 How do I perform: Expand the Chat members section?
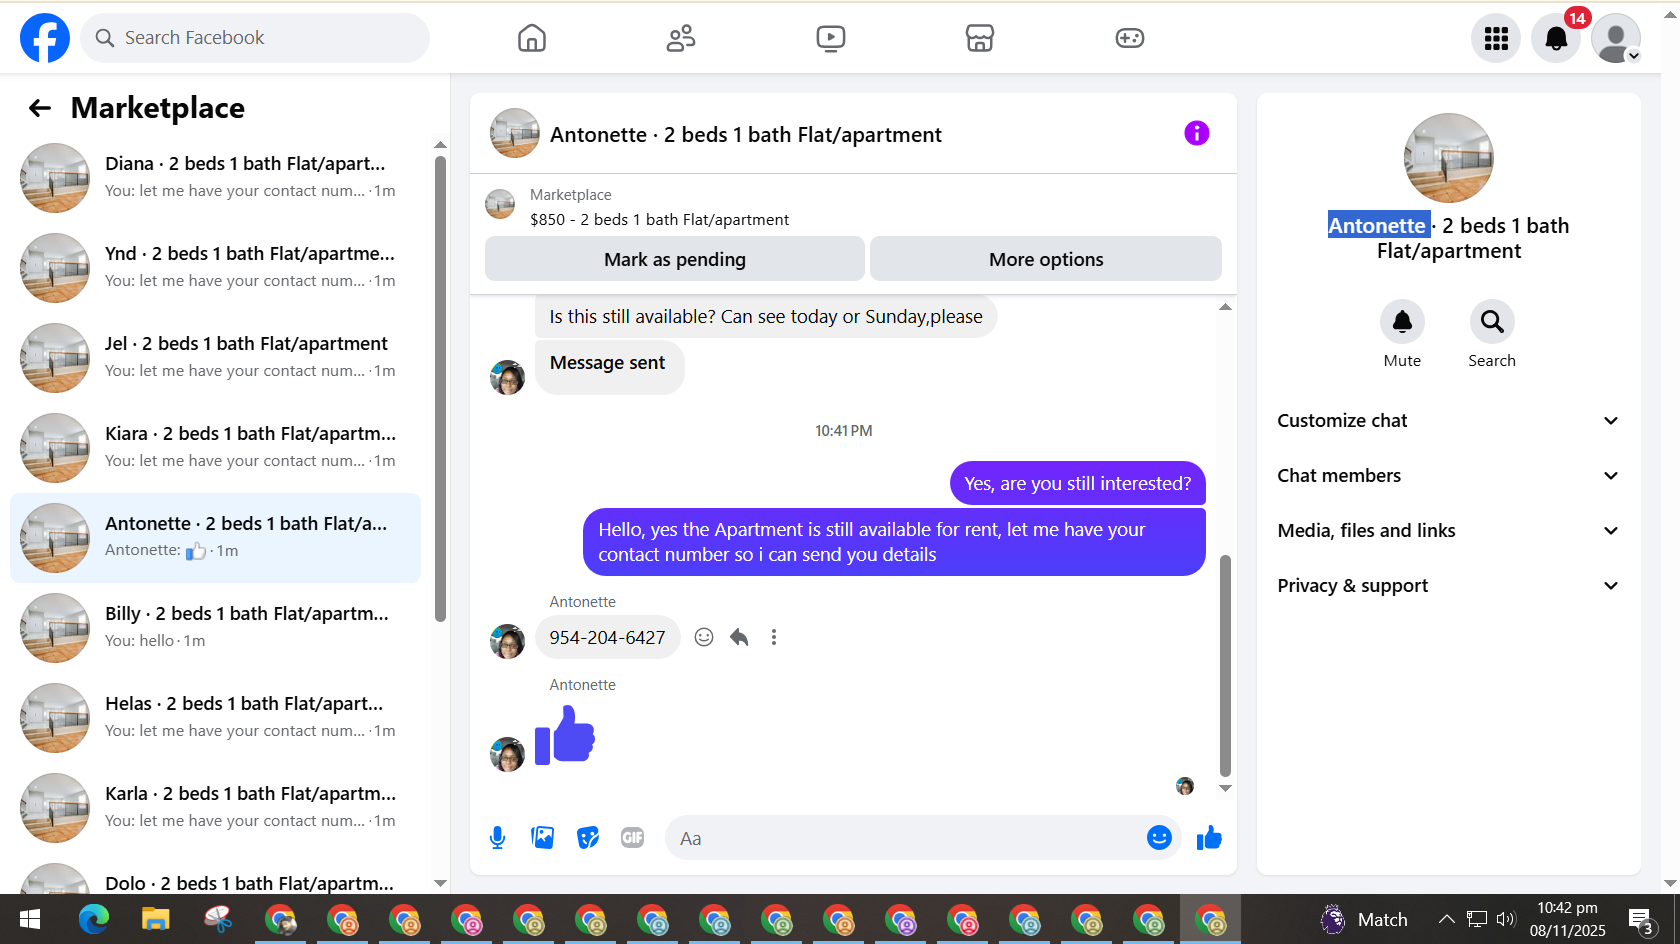coord(1448,476)
